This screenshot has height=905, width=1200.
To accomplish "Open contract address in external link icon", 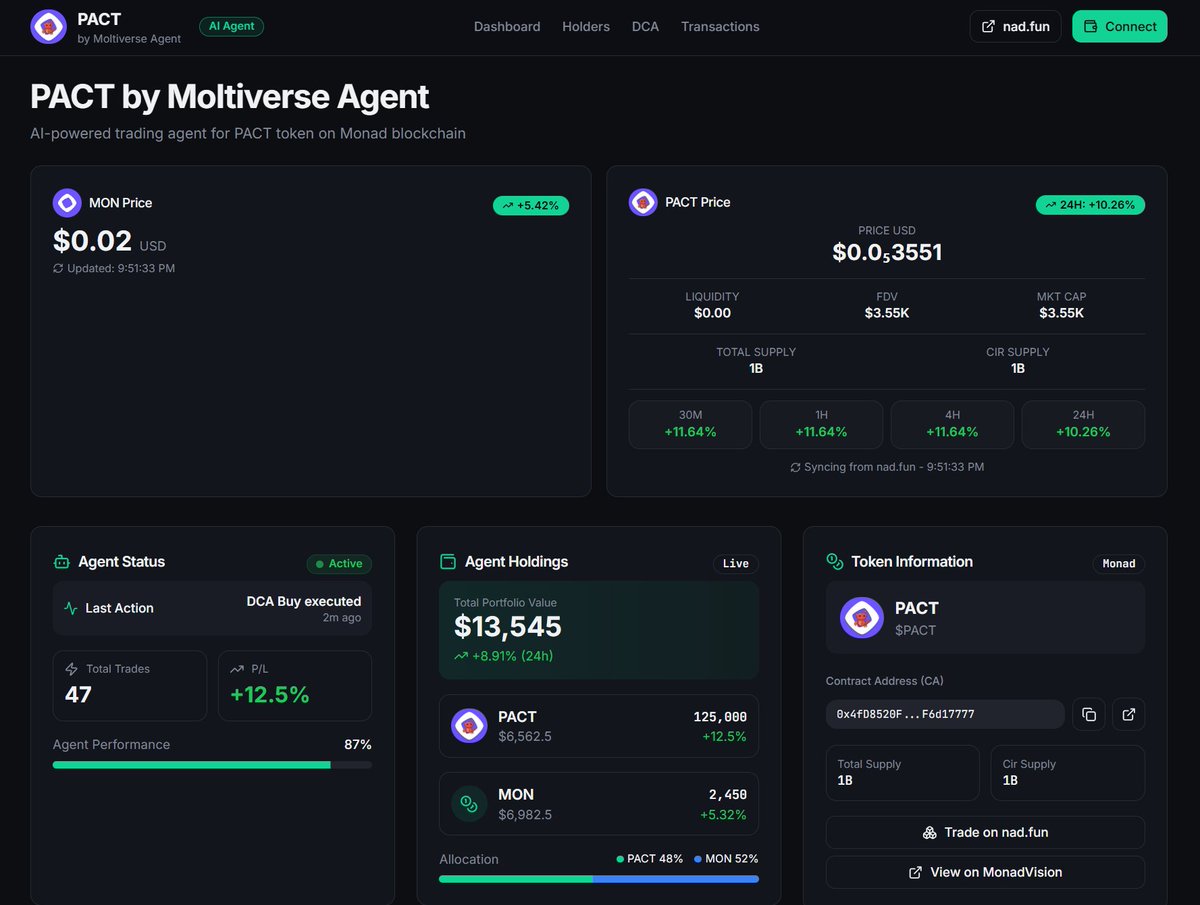I will [x=1129, y=714].
